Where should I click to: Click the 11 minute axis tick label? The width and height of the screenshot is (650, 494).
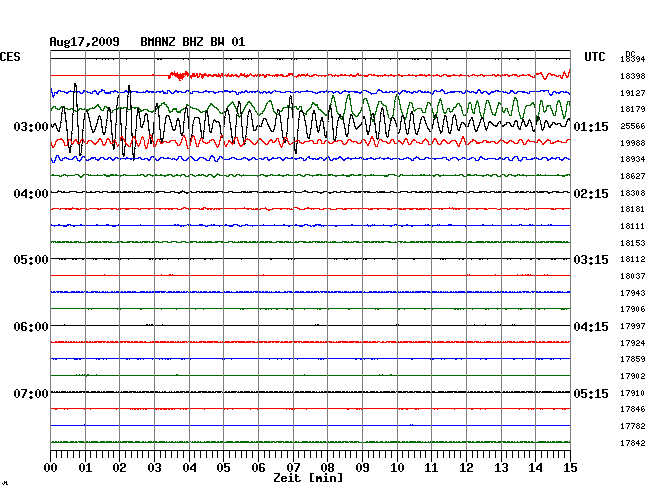click(x=431, y=468)
